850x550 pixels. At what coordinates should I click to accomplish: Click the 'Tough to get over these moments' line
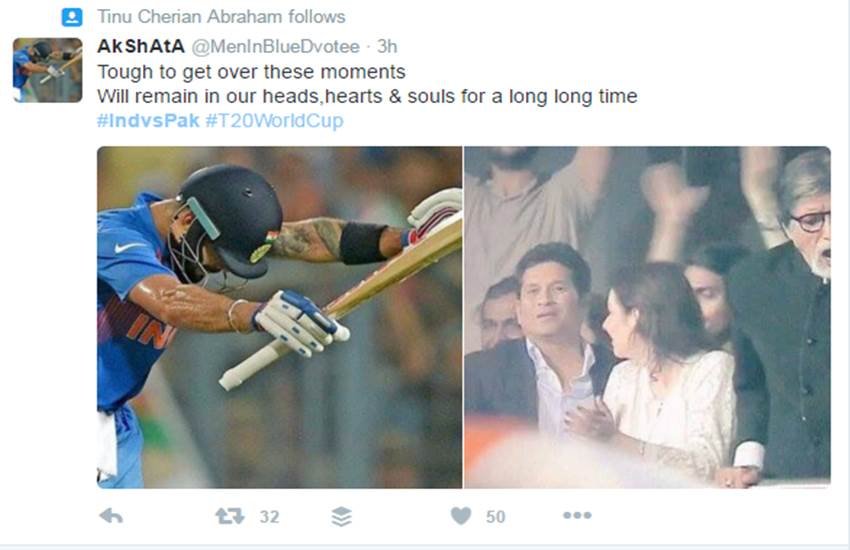click(252, 72)
